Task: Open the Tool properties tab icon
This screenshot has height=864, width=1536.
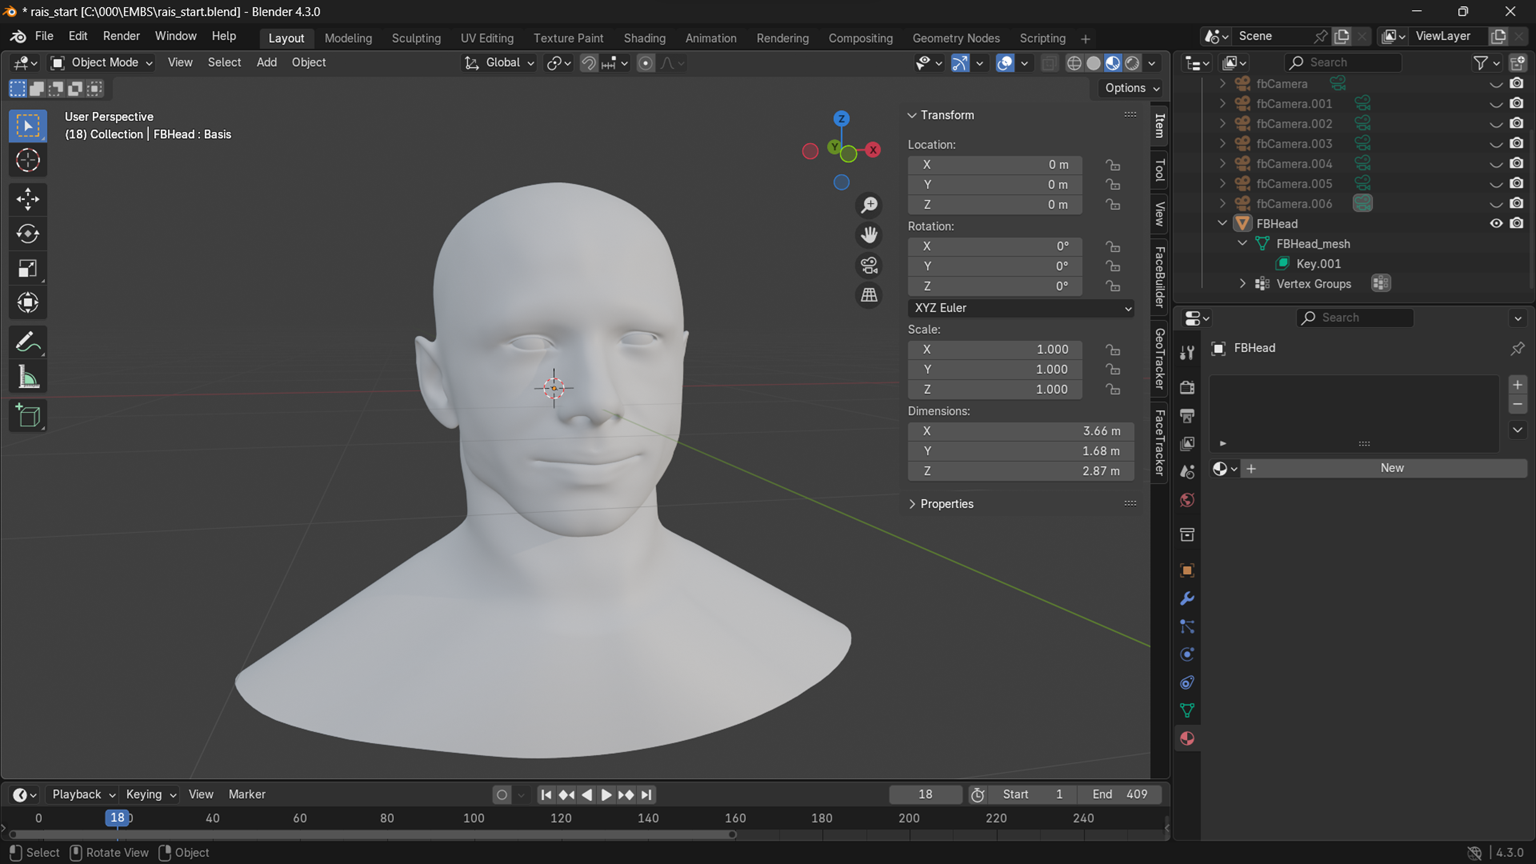Action: coord(1187,353)
